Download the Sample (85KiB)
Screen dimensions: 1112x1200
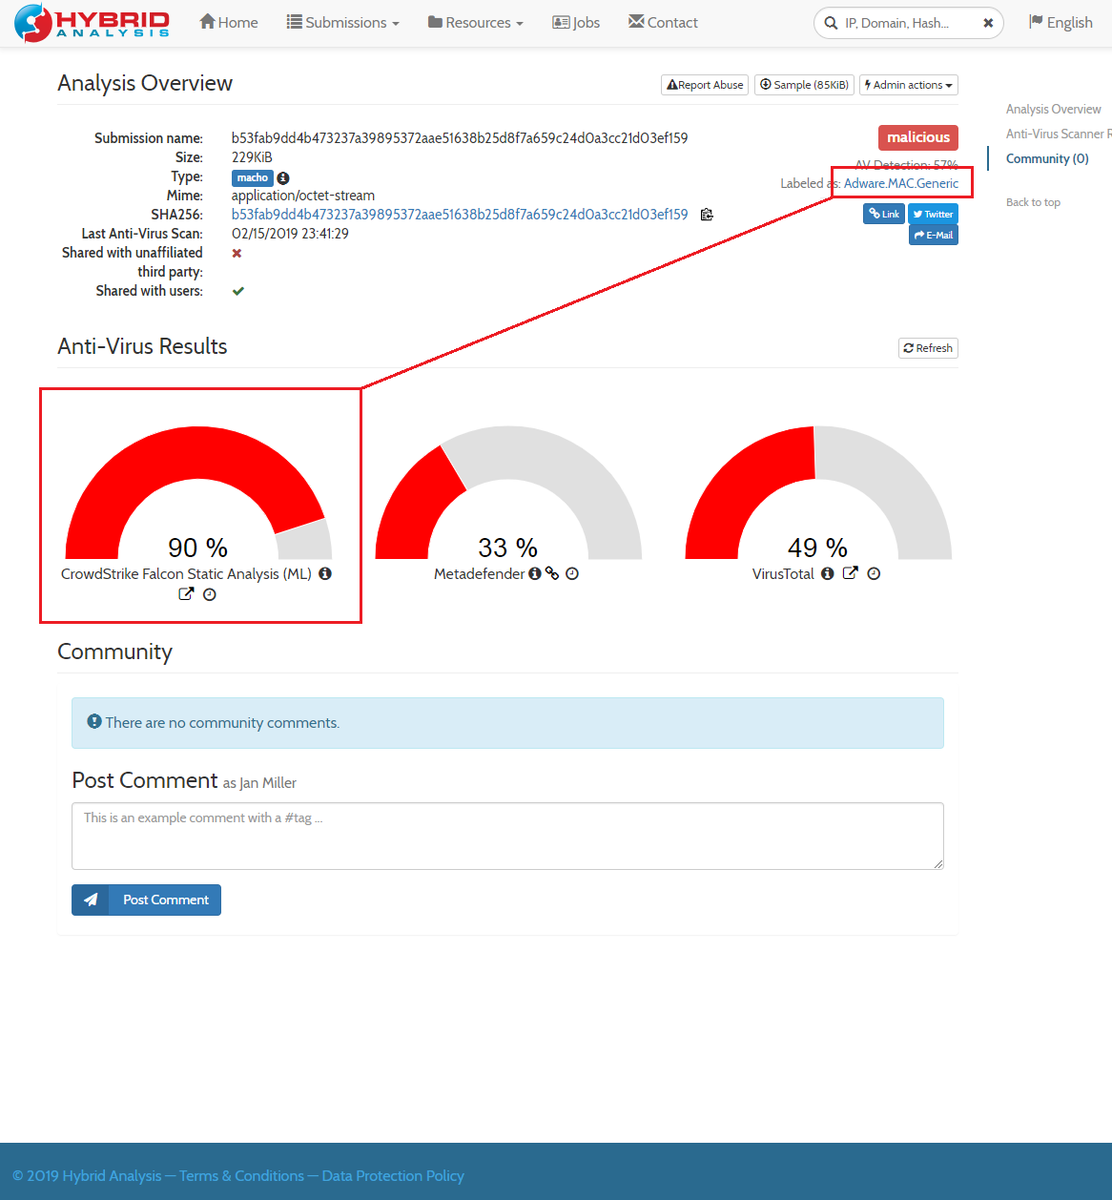(804, 85)
